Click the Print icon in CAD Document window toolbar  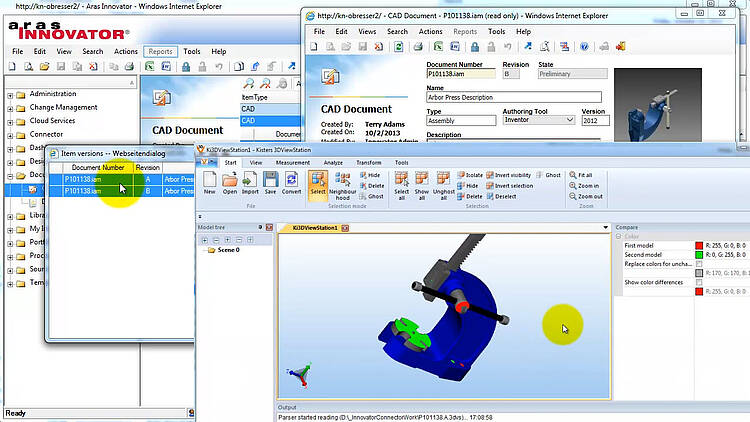[418, 46]
